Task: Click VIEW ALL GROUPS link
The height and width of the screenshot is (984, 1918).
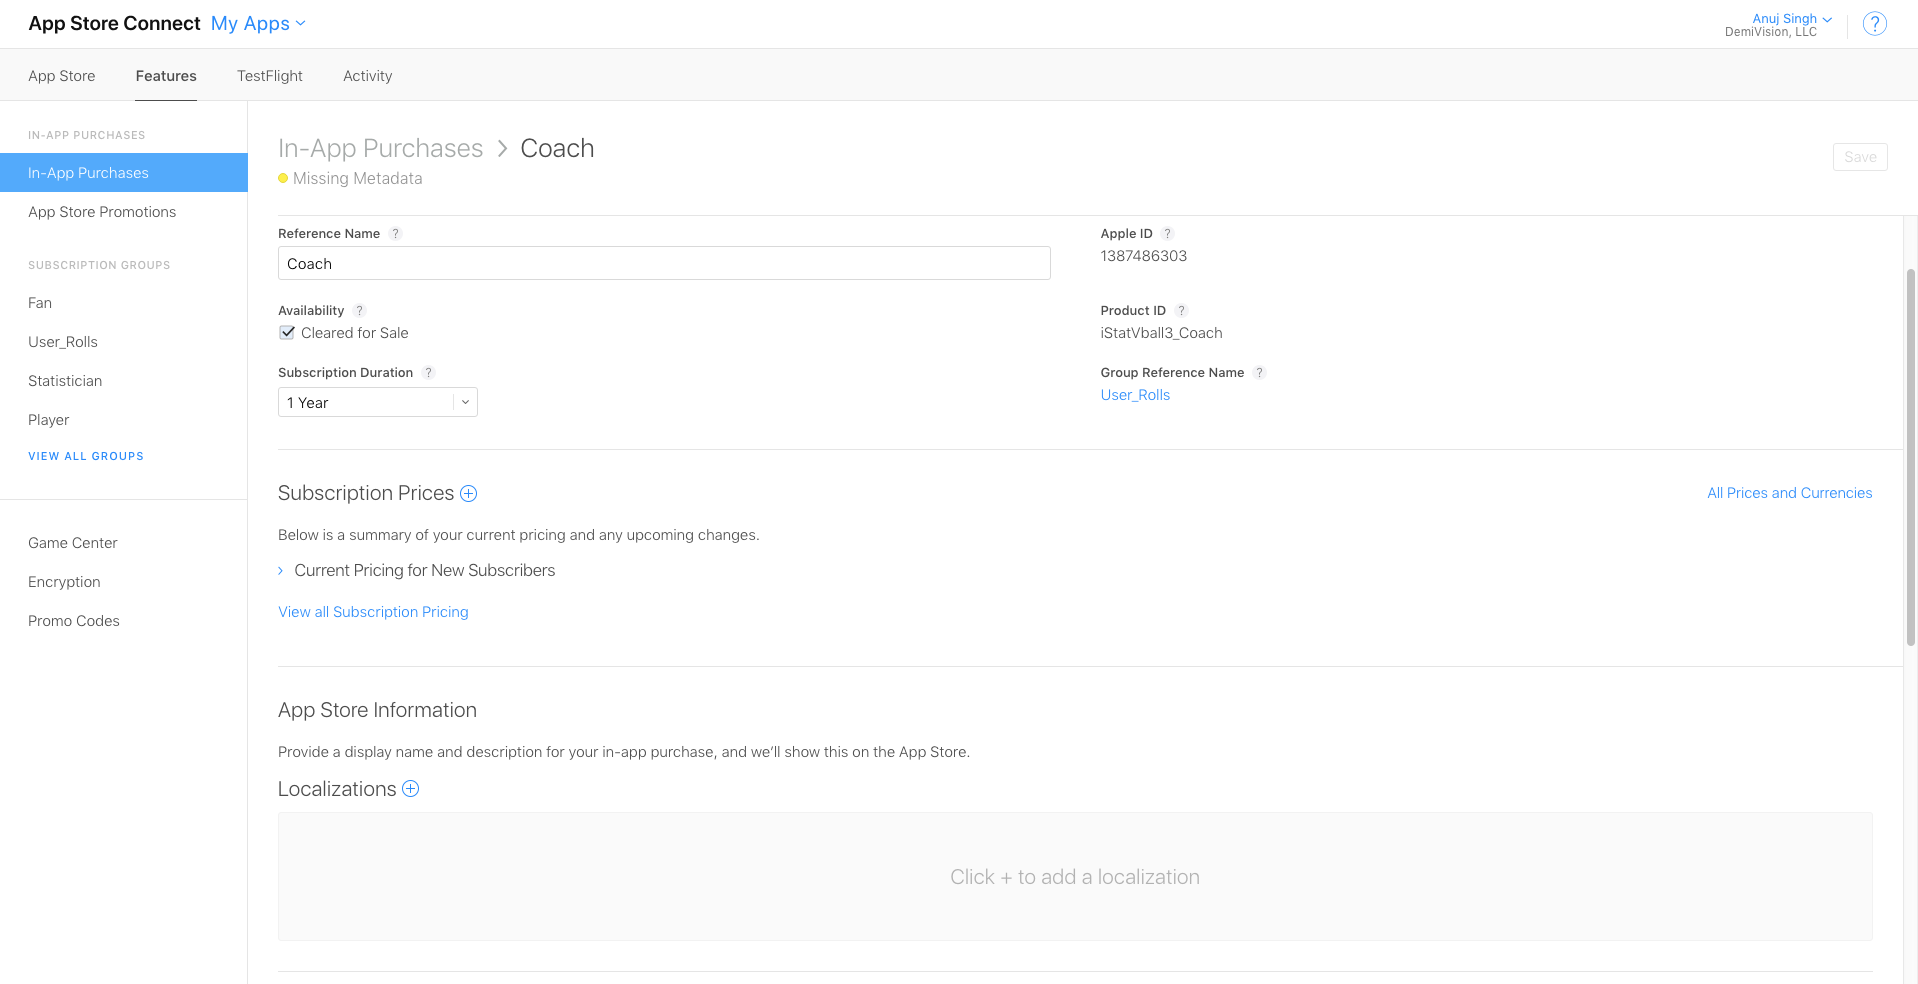Action: click(86, 456)
